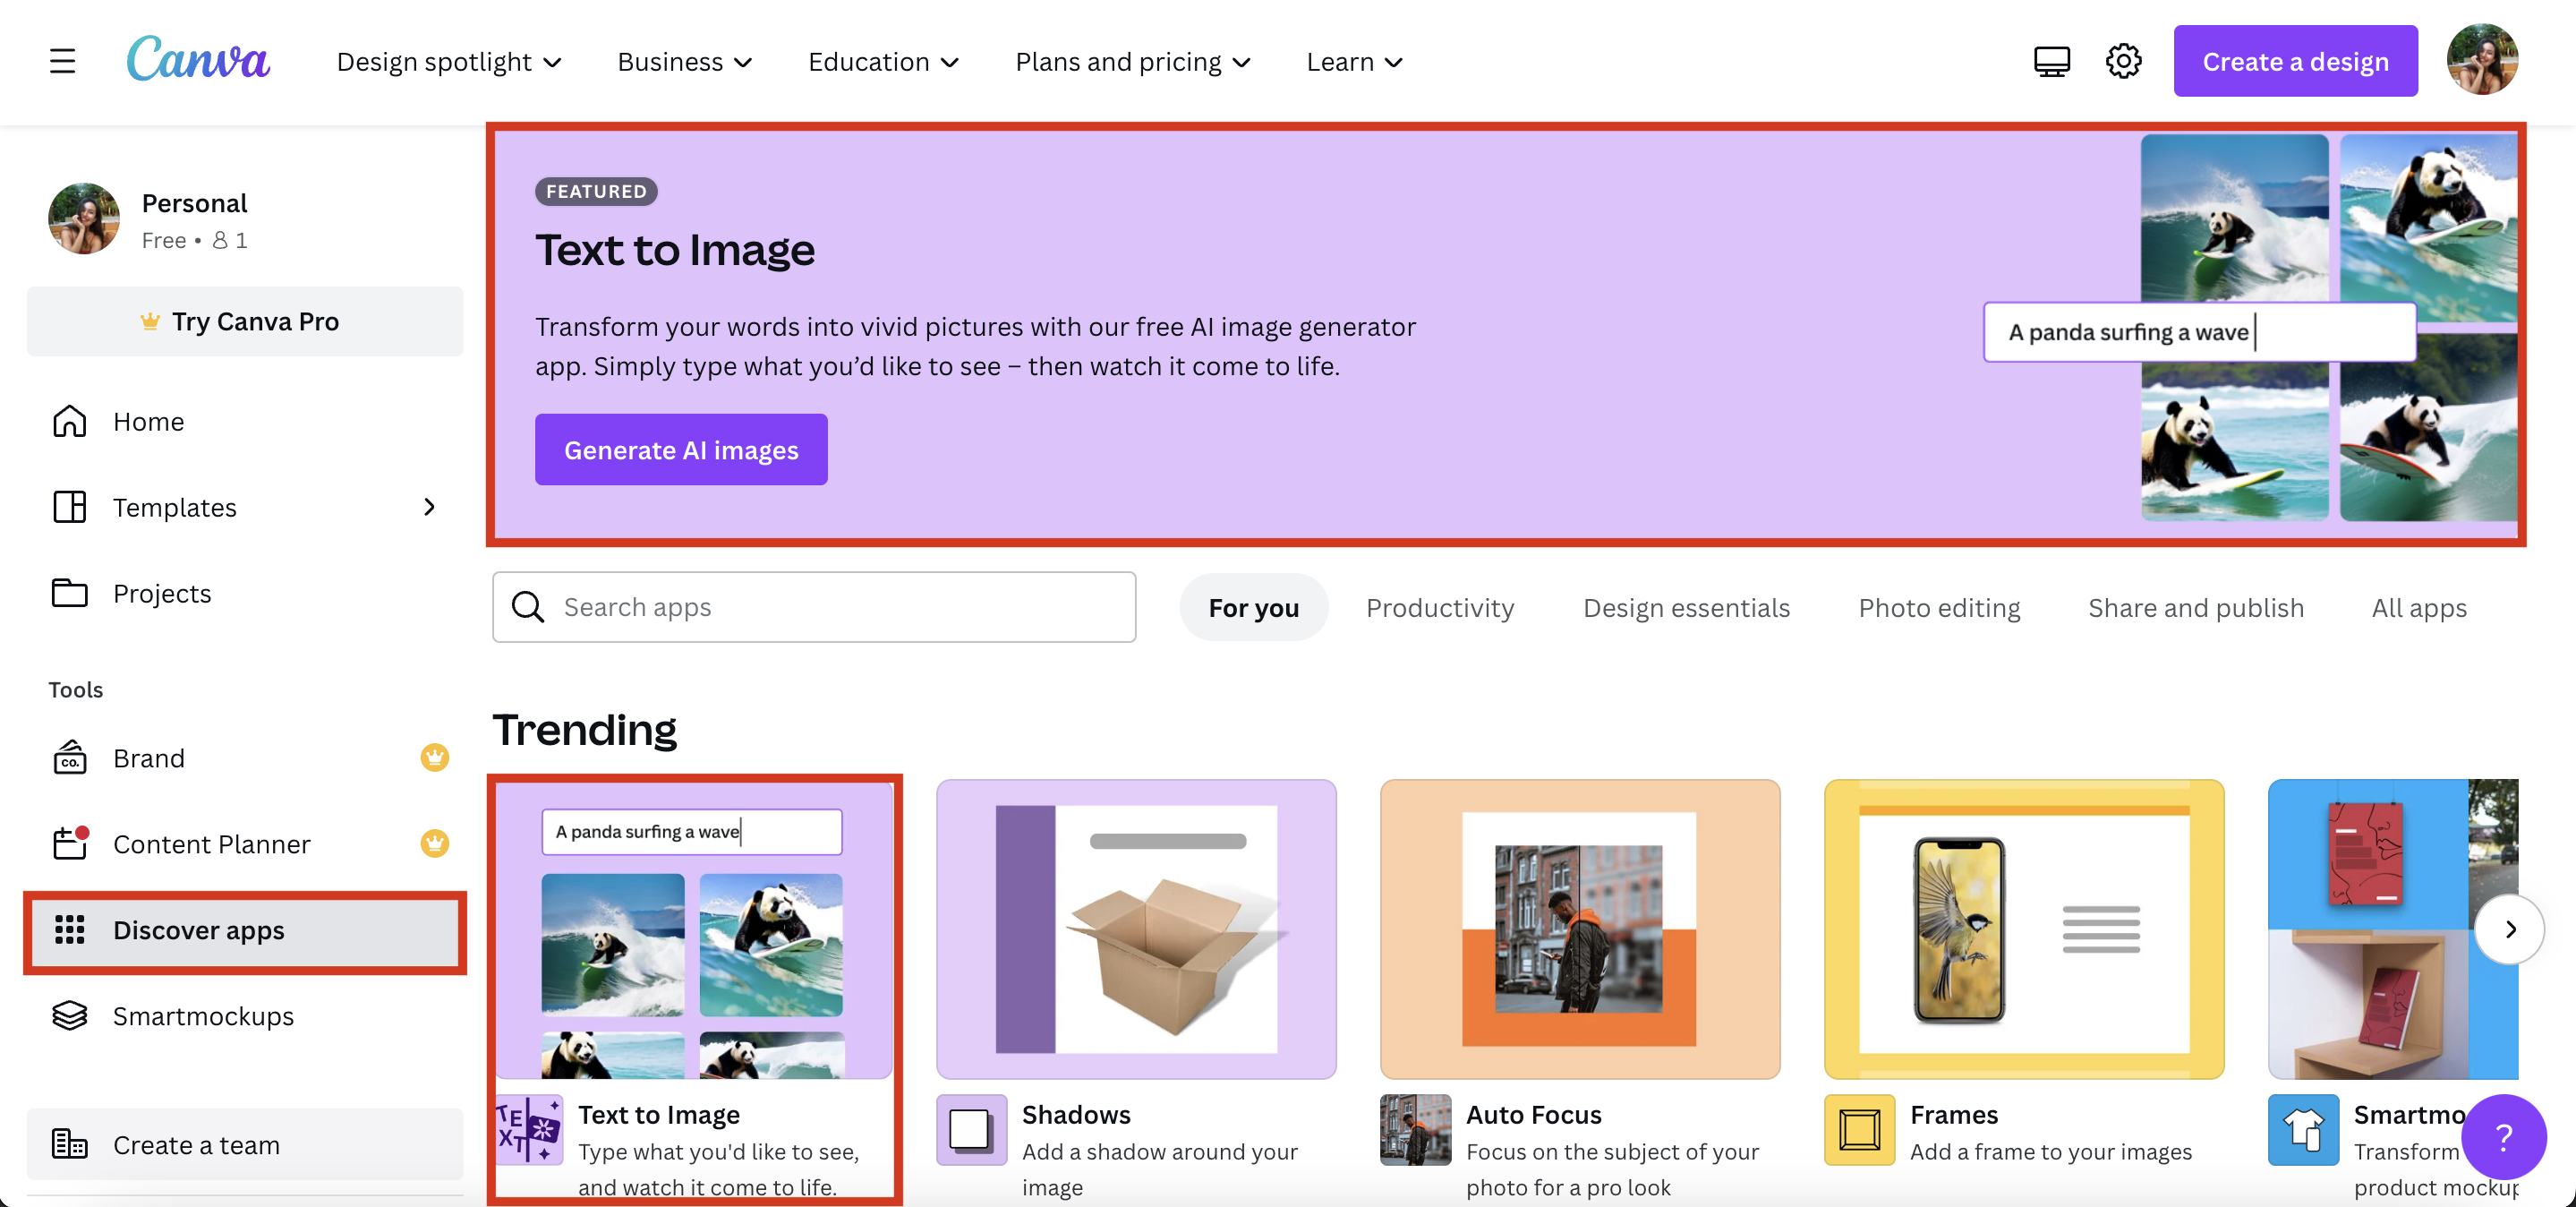
Task: Open the Learn dropdown
Action: [1355, 62]
